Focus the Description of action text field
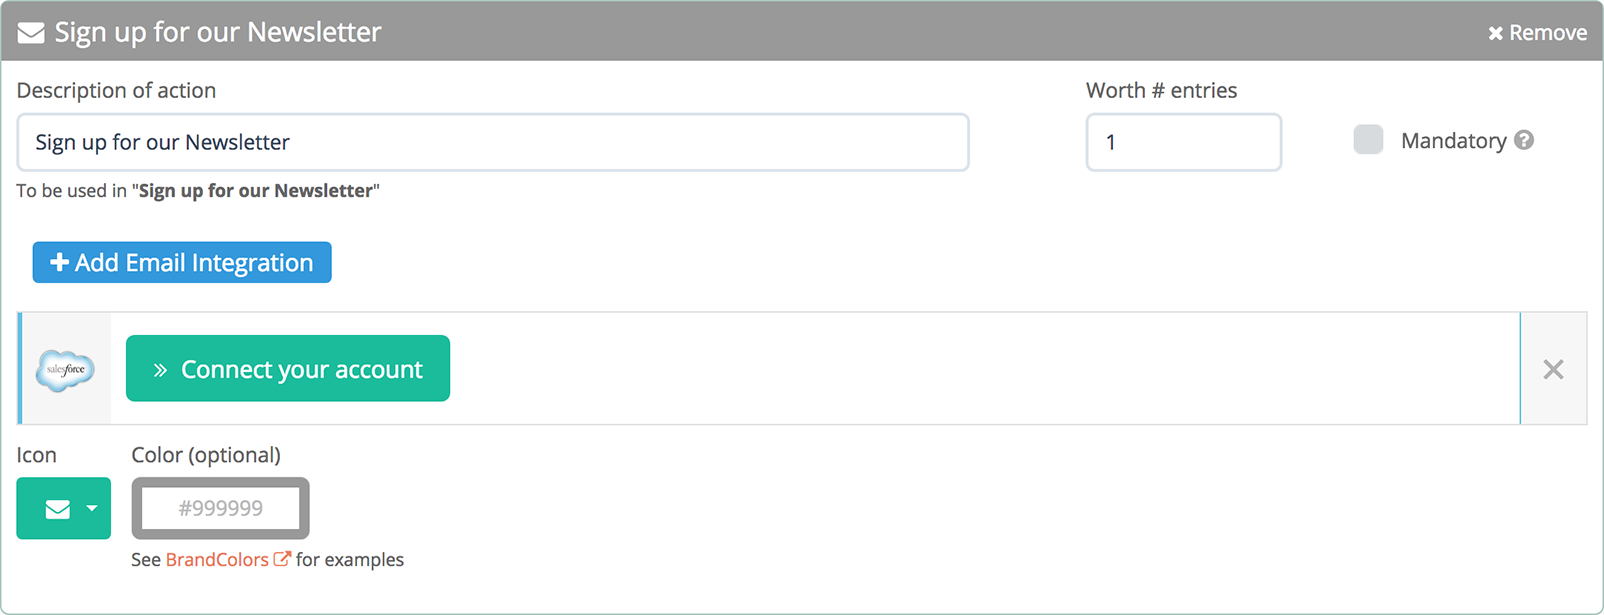The width and height of the screenshot is (1604, 615). click(x=493, y=142)
